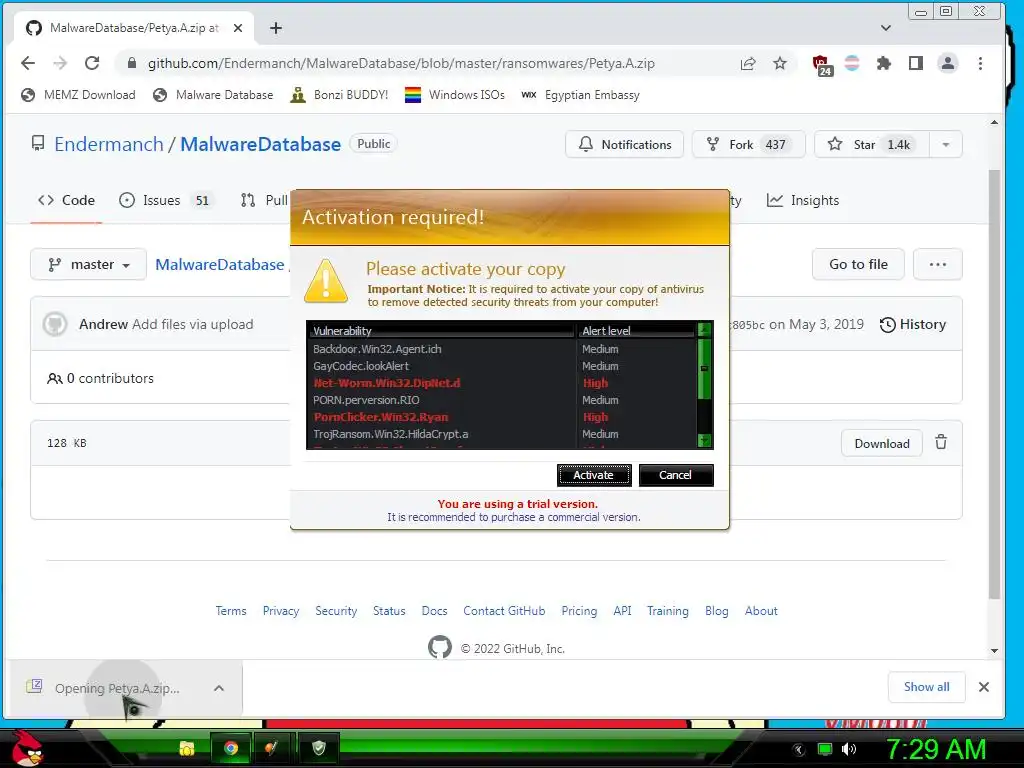Open the tab search chevron
Screen dimensions: 1024x768
pos(886,28)
